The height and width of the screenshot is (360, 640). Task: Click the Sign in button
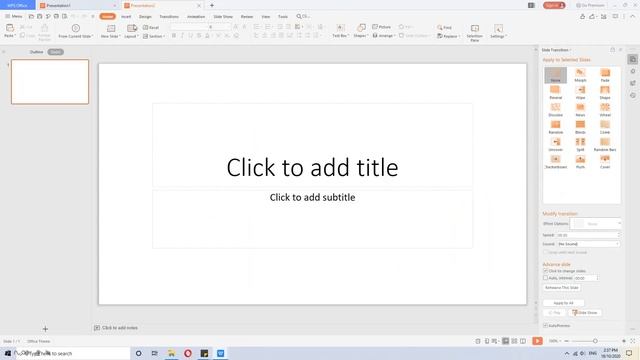pos(554,5)
